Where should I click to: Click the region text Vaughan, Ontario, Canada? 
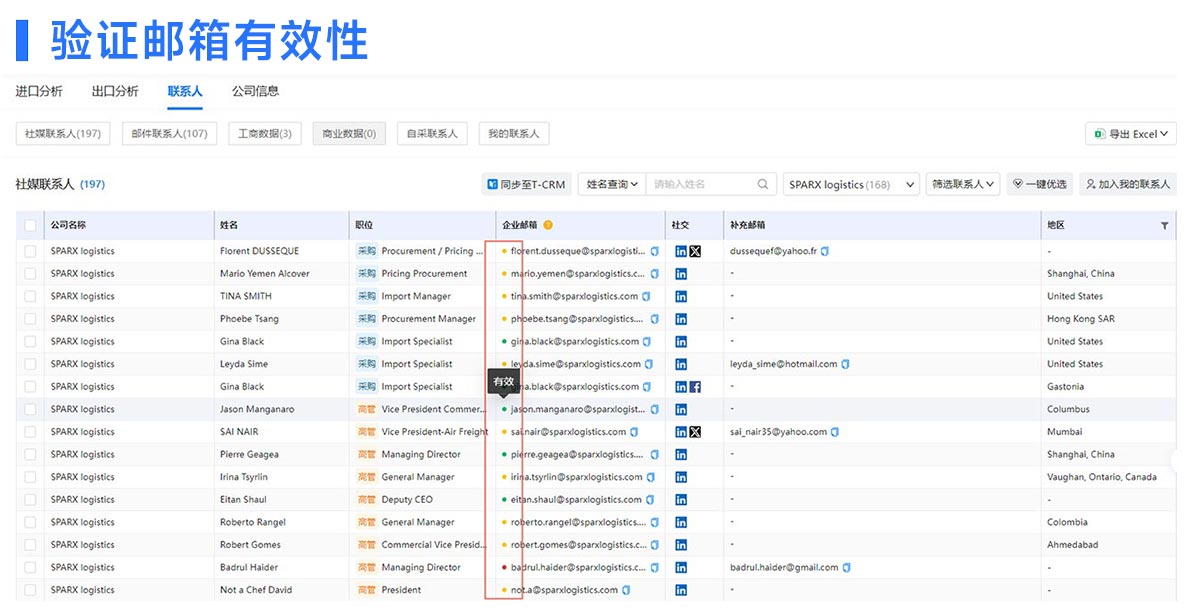point(1102,478)
